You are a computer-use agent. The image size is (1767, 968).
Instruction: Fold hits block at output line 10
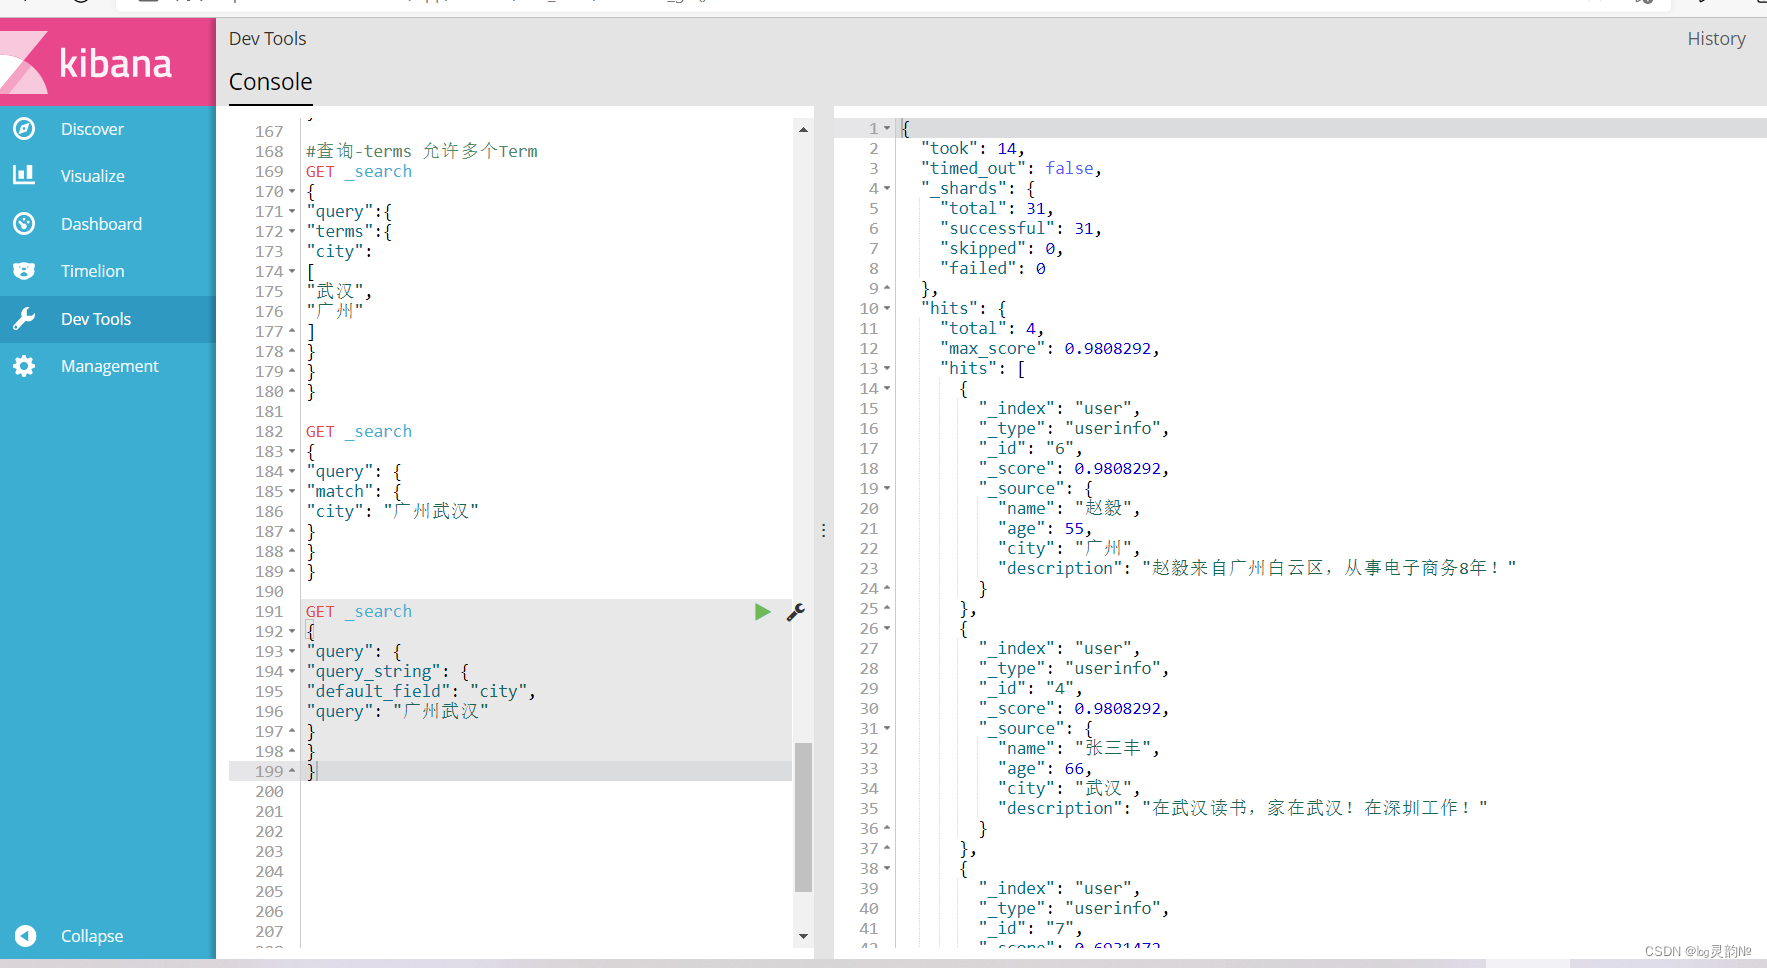click(887, 309)
